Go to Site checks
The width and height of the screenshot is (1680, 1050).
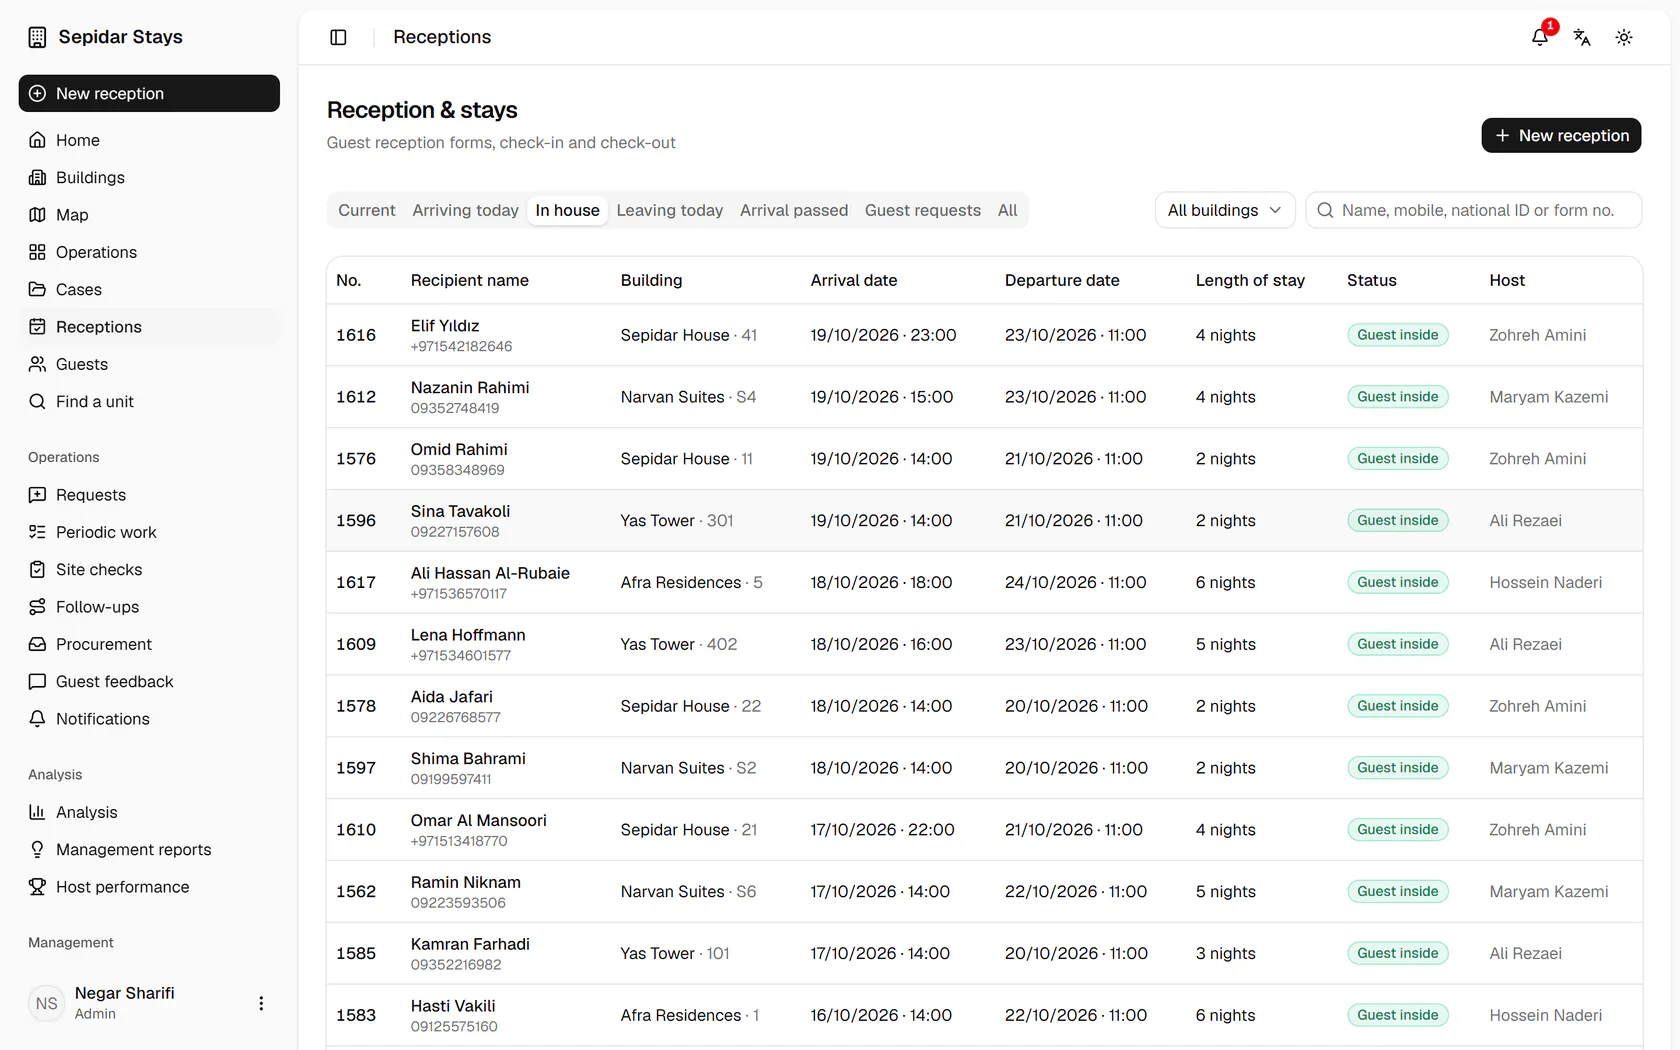tap(149, 569)
